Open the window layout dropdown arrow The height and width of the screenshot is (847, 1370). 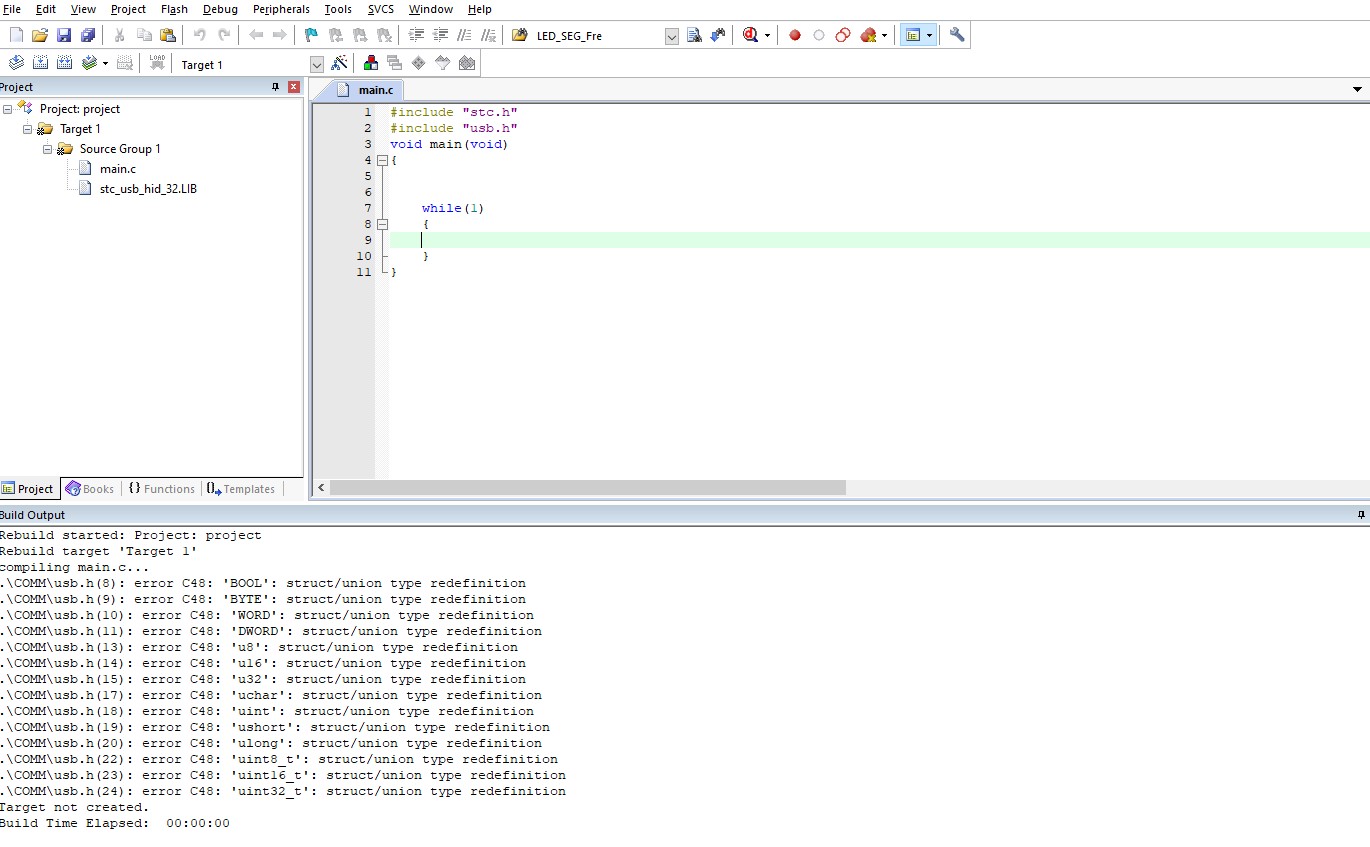coord(930,36)
